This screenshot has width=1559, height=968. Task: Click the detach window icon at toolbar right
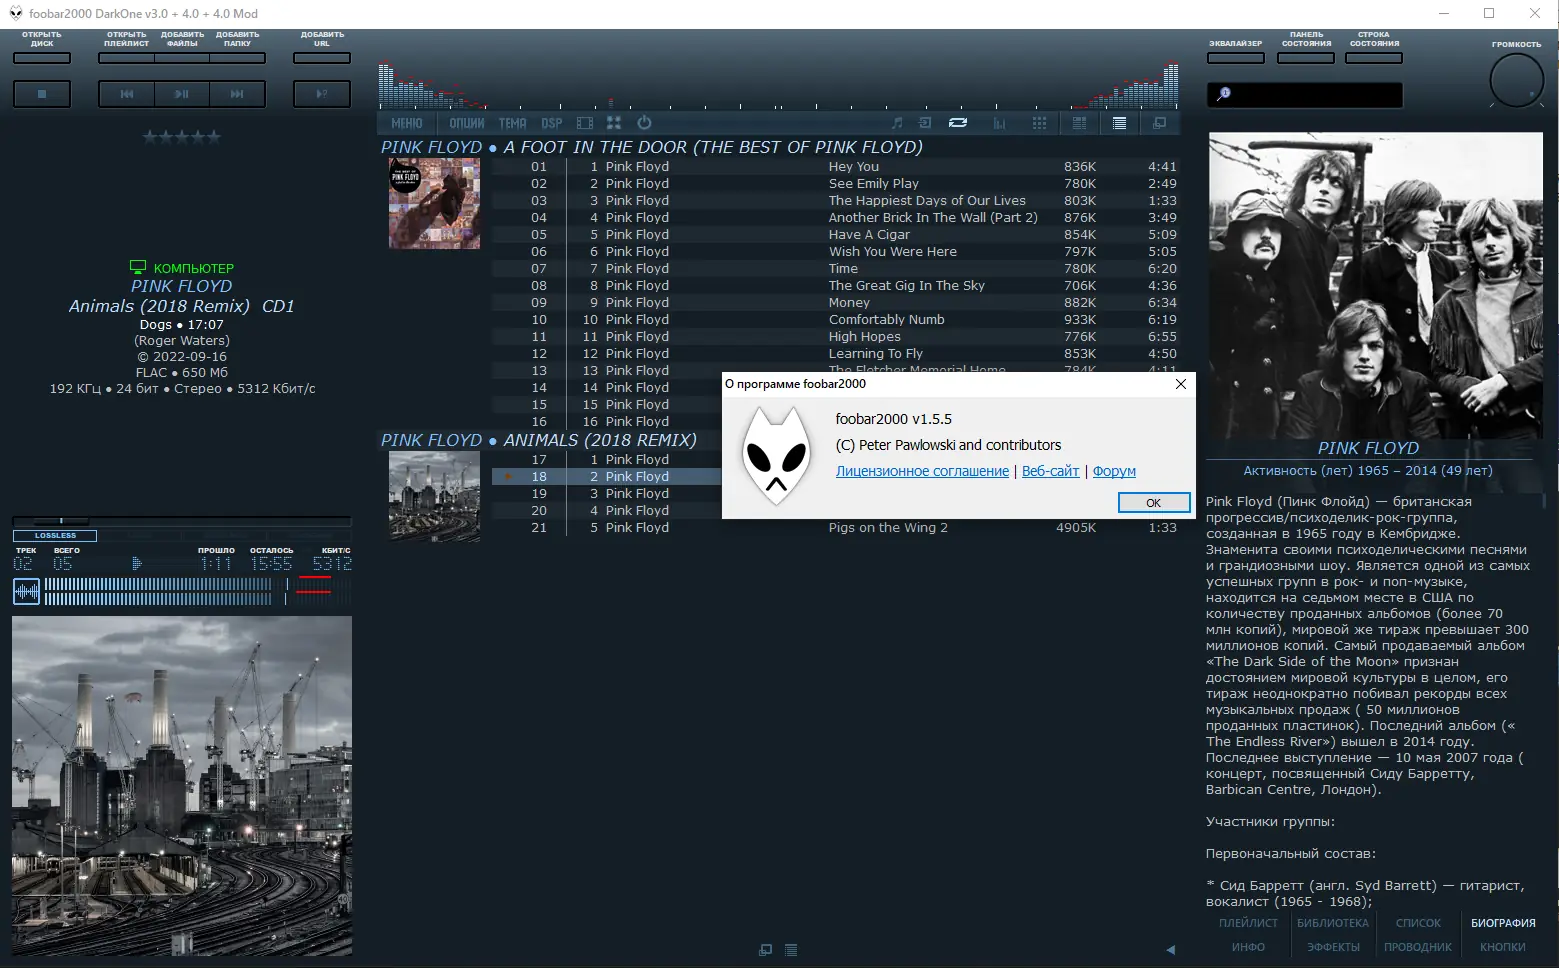(x=1159, y=123)
